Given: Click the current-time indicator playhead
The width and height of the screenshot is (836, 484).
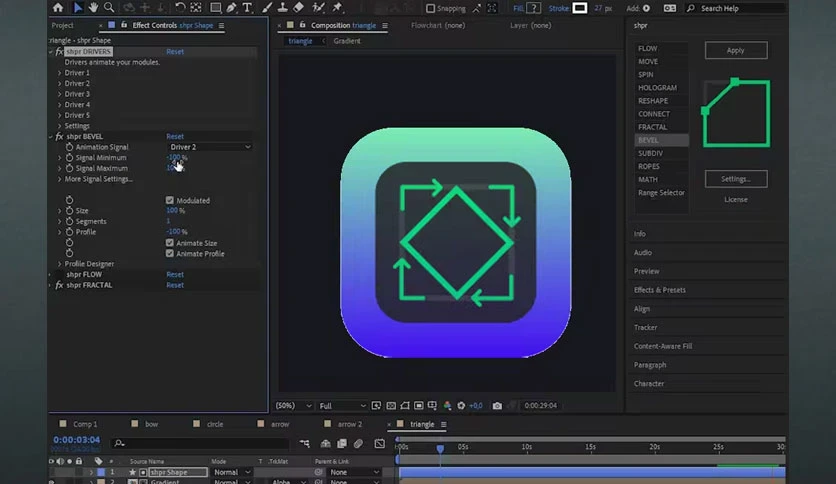Looking at the screenshot, I should [x=440, y=449].
